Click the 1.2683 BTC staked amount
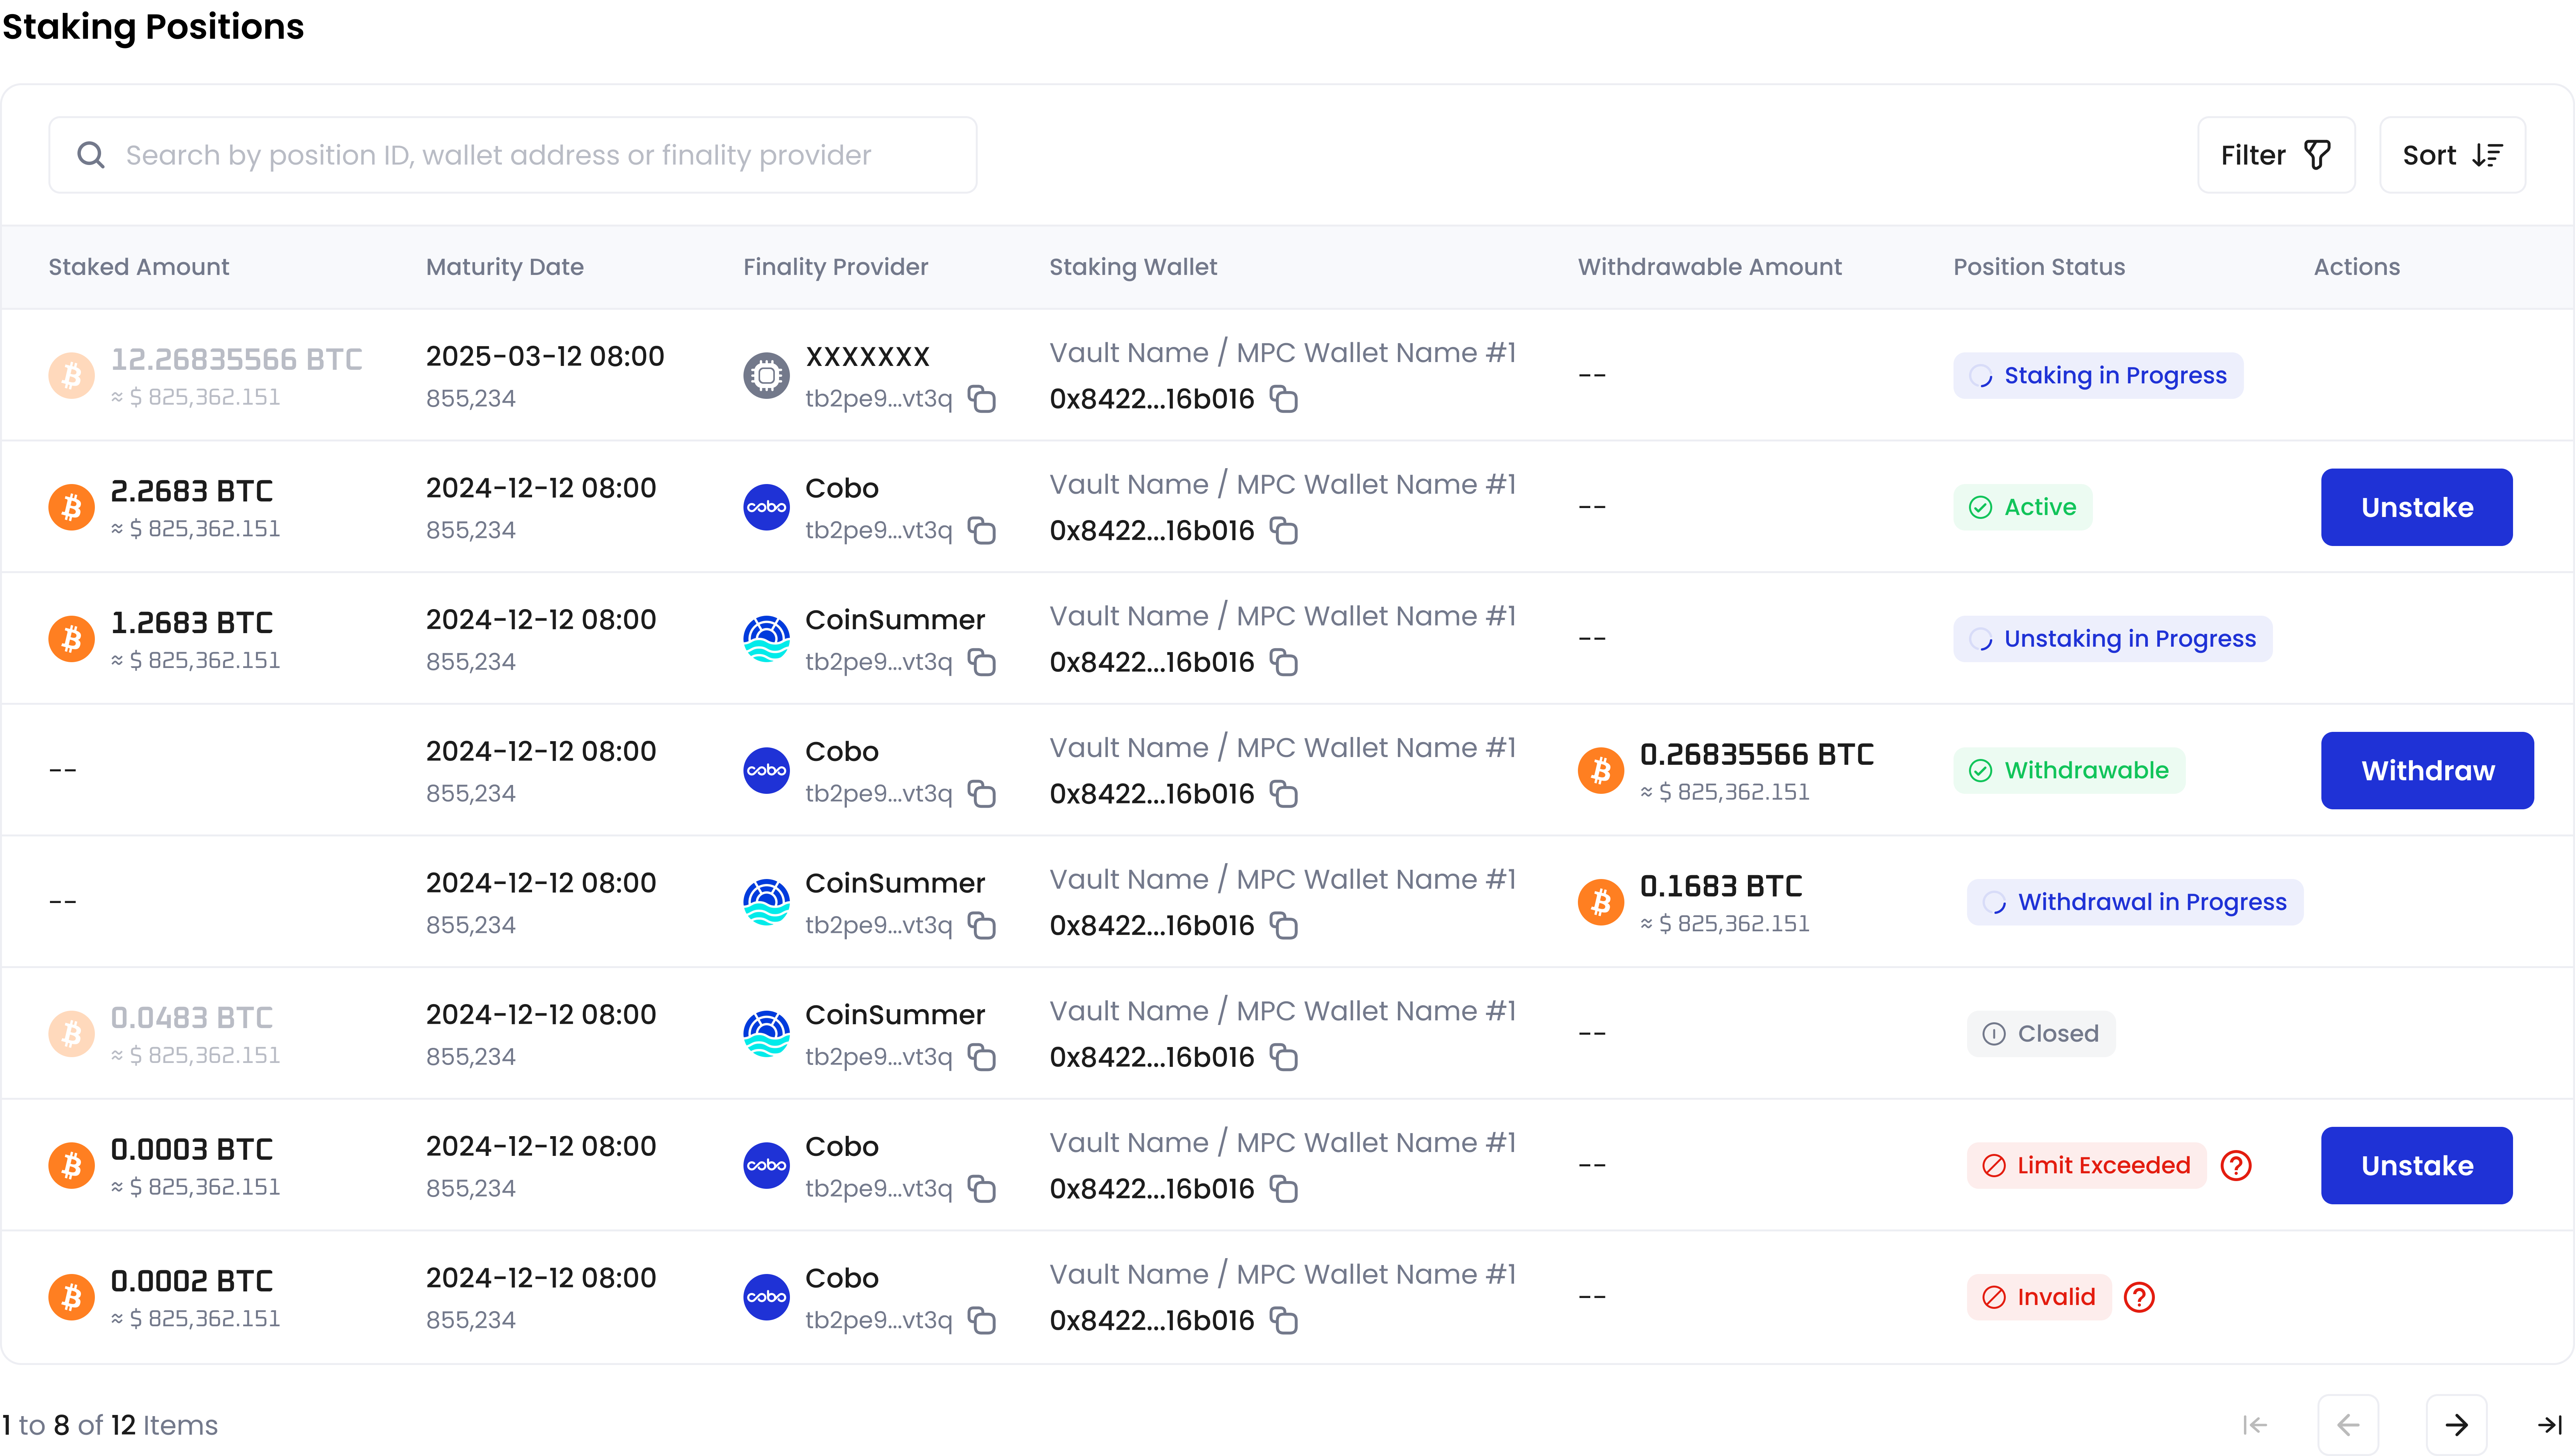 192,623
